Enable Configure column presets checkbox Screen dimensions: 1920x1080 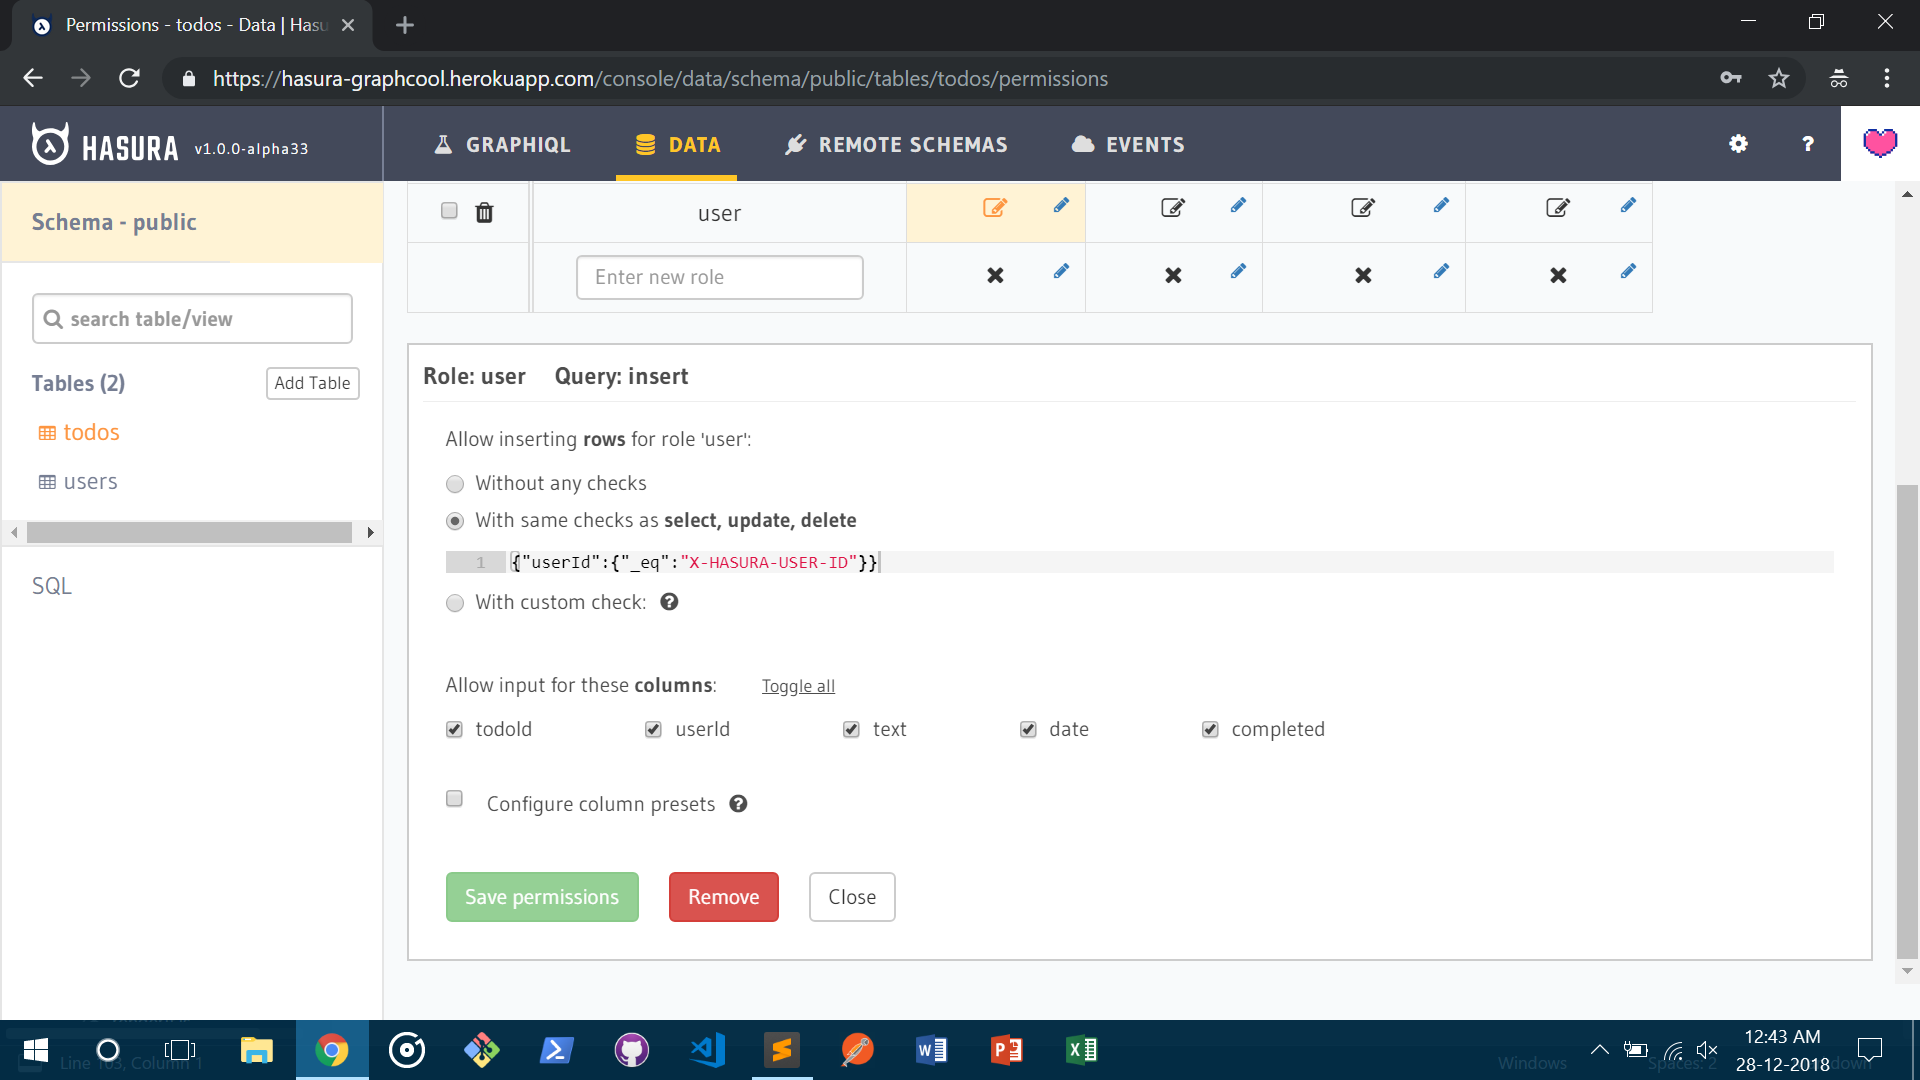tap(455, 799)
